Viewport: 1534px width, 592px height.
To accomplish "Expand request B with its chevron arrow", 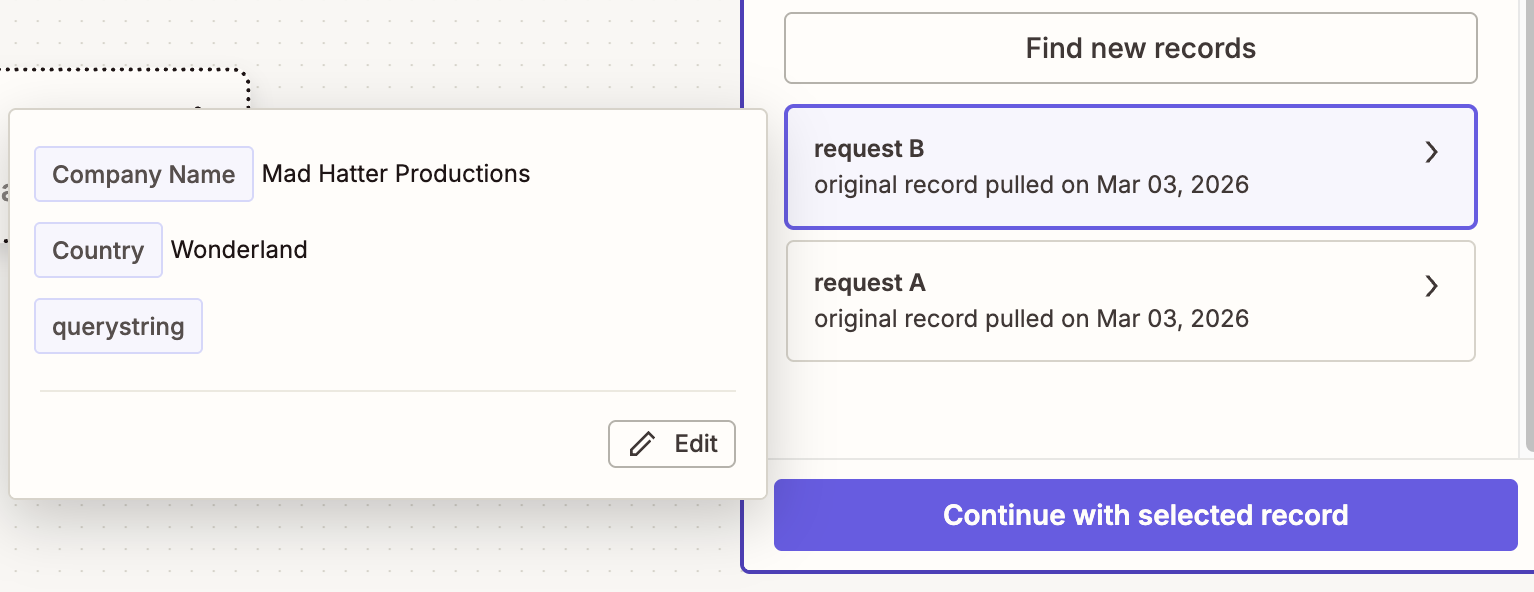I will pos(1431,152).
